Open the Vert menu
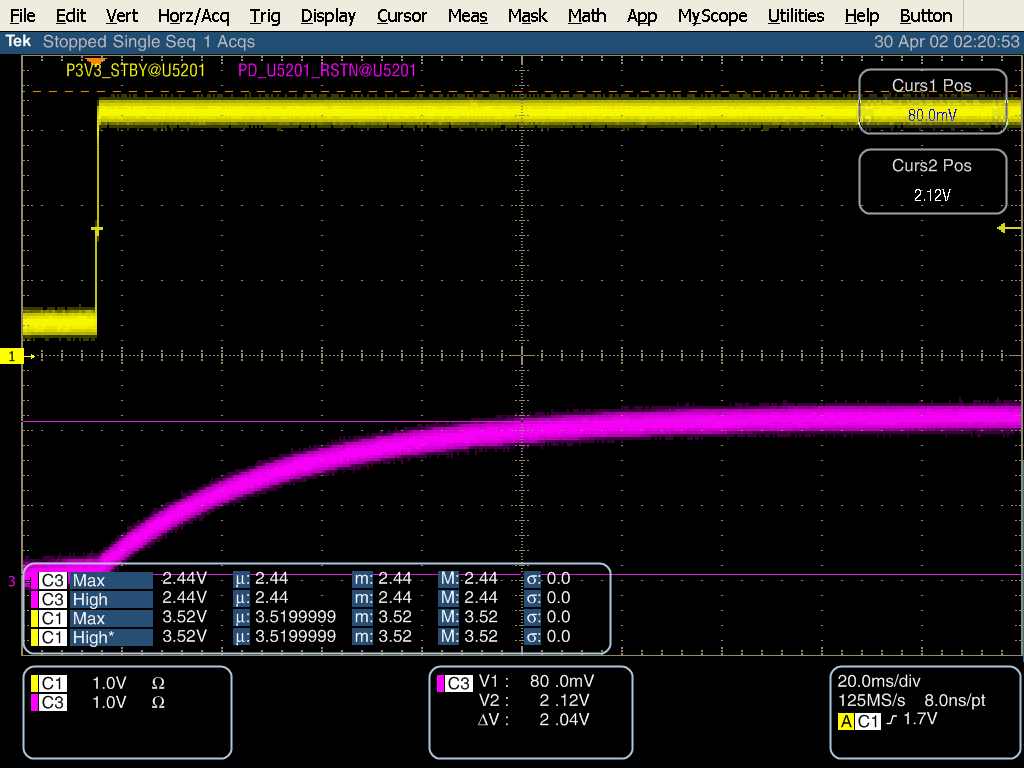This screenshot has height=768, width=1024. (122, 16)
